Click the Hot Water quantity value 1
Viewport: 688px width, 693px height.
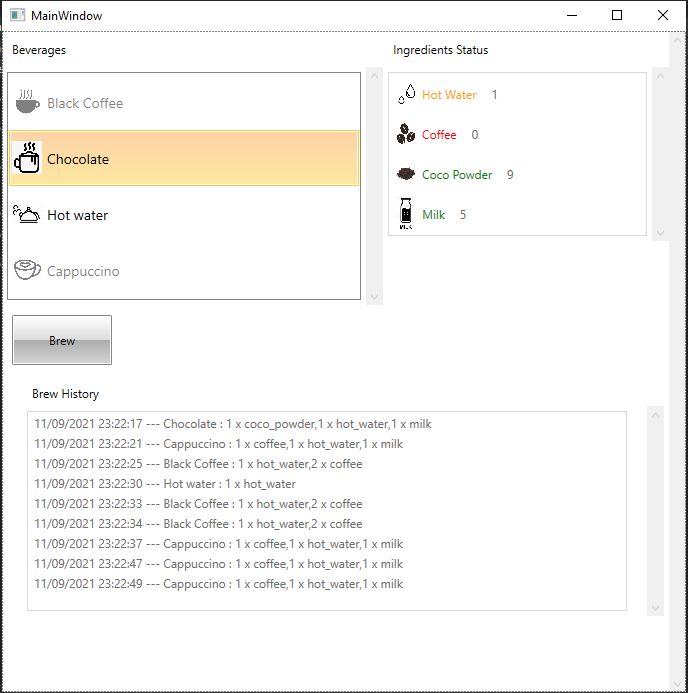coord(494,95)
